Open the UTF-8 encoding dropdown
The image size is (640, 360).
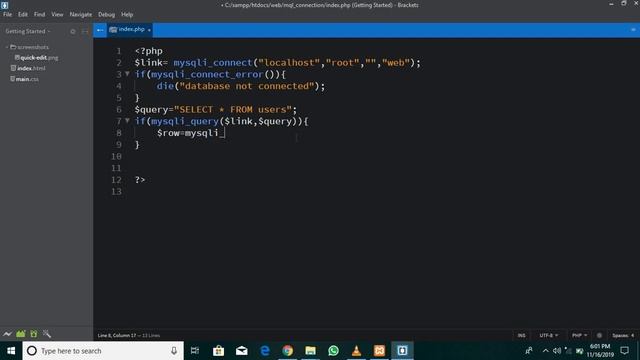point(549,336)
